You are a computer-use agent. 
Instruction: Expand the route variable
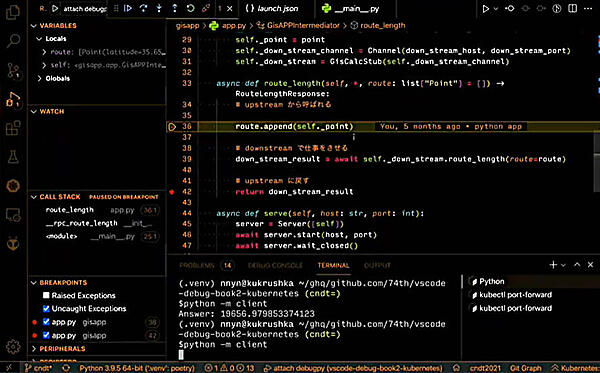(x=44, y=52)
